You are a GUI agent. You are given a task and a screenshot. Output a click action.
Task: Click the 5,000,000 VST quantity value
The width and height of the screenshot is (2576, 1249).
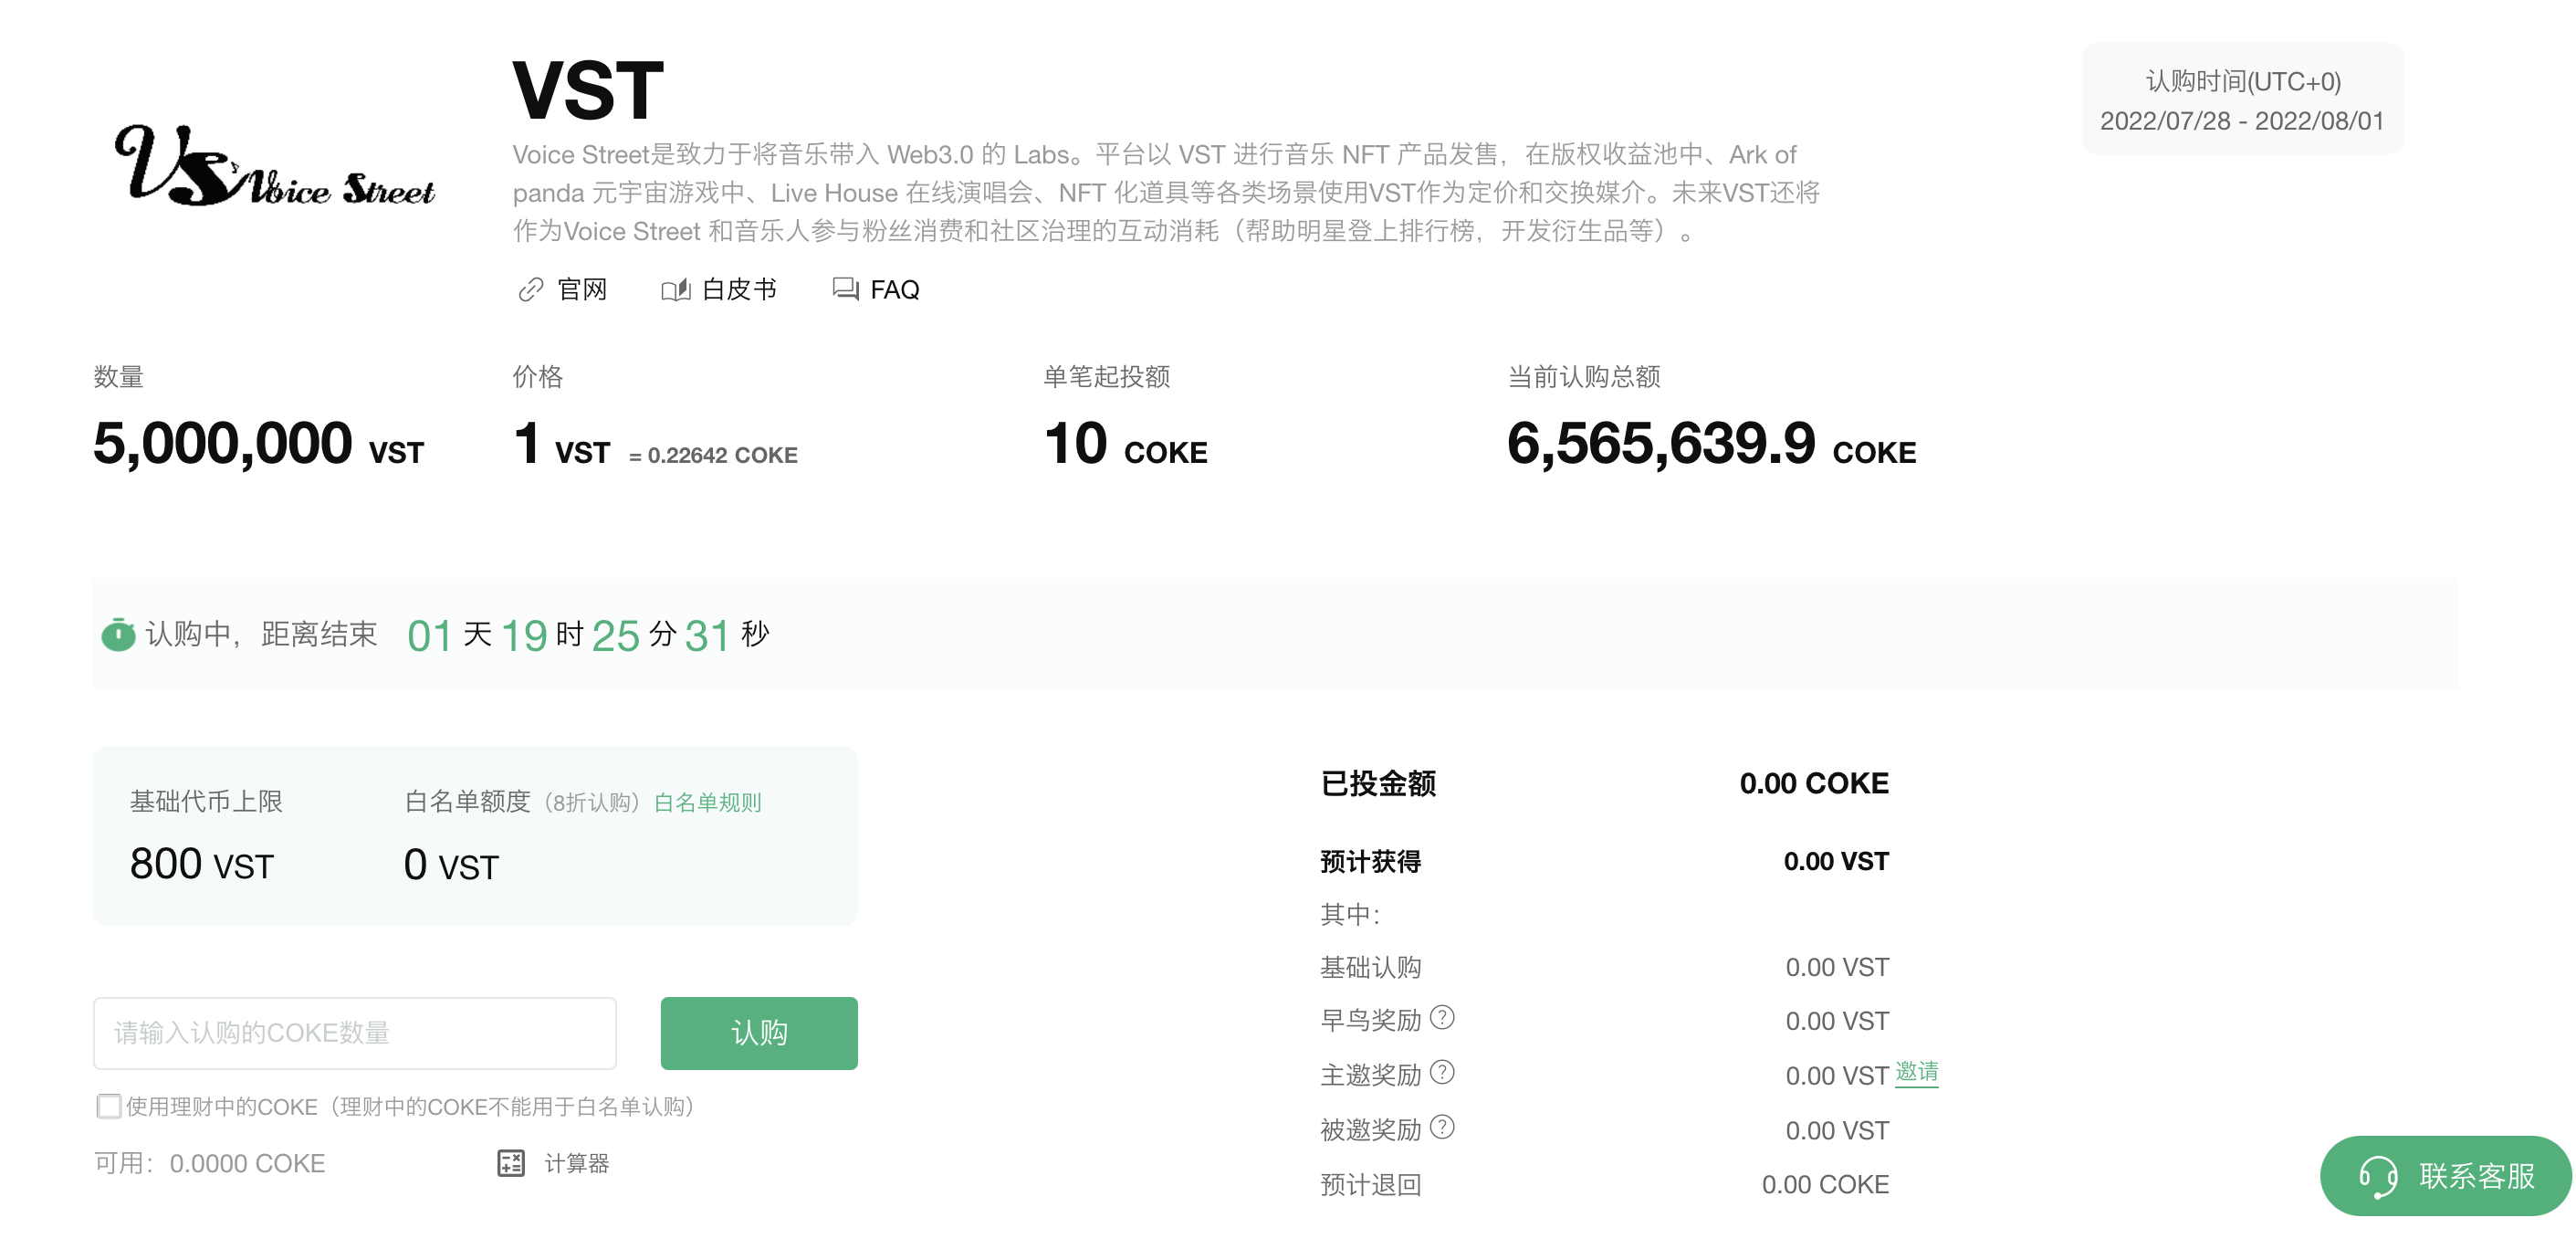coord(258,444)
